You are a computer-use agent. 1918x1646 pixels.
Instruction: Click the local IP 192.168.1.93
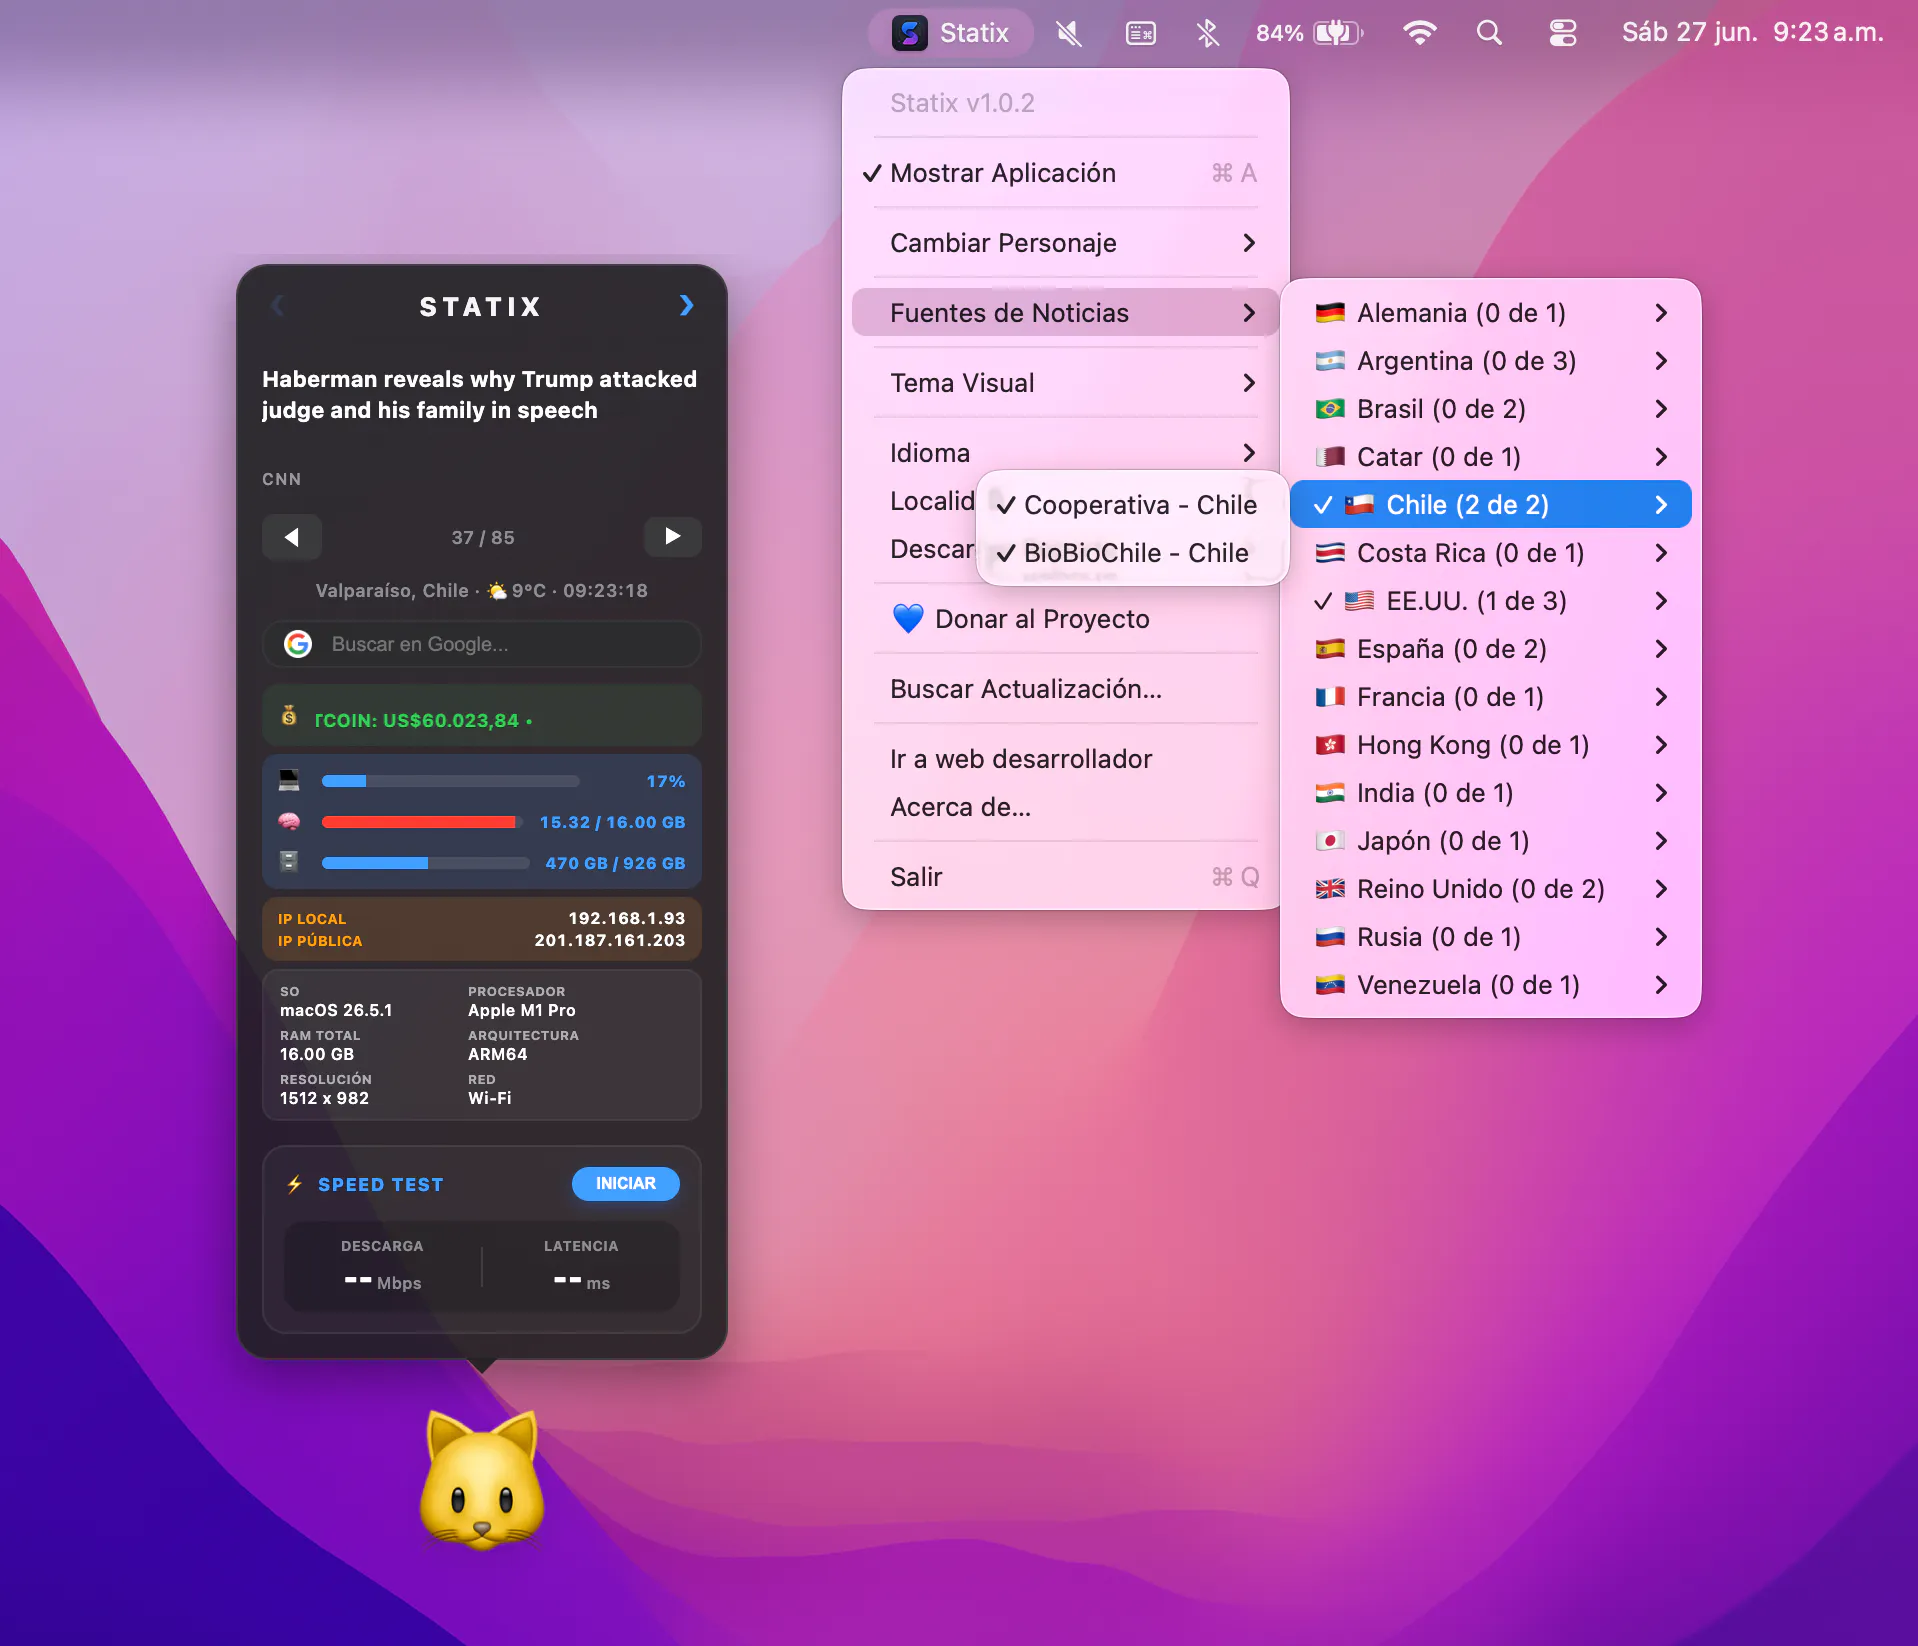point(627,918)
